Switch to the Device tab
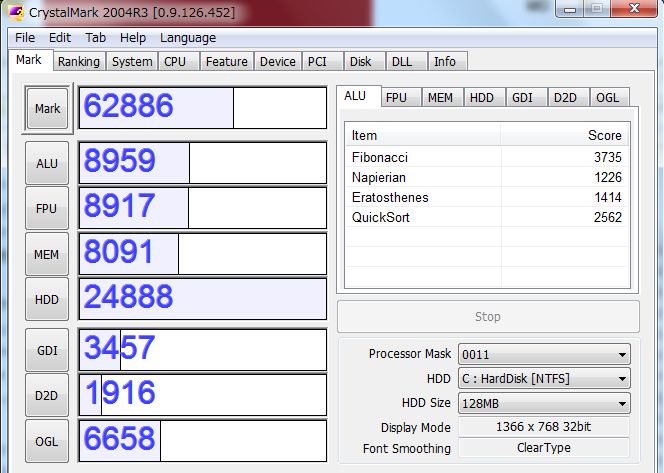The width and height of the screenshot is (664, 473). 278,61
